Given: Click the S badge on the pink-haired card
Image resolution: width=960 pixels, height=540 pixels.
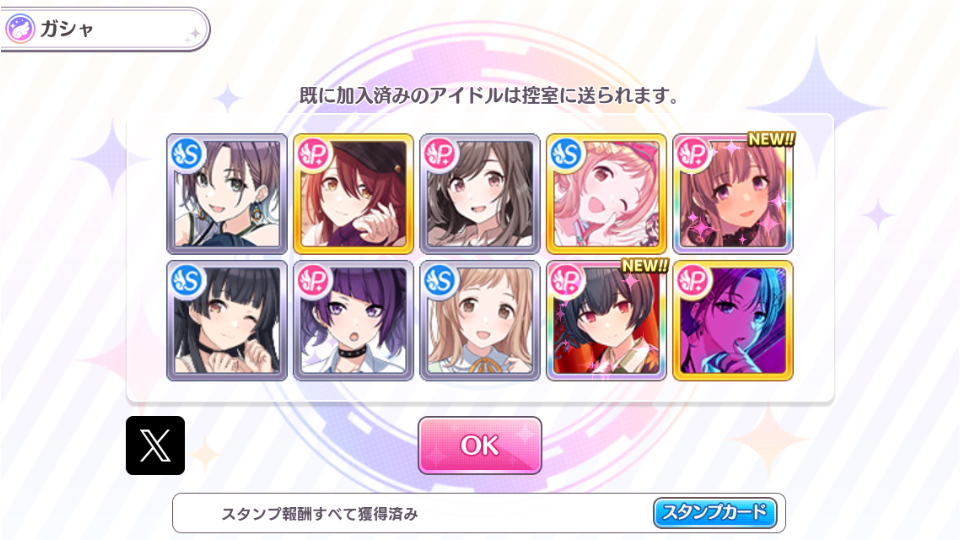Looking at the screenshot, I should pos(567,154).
